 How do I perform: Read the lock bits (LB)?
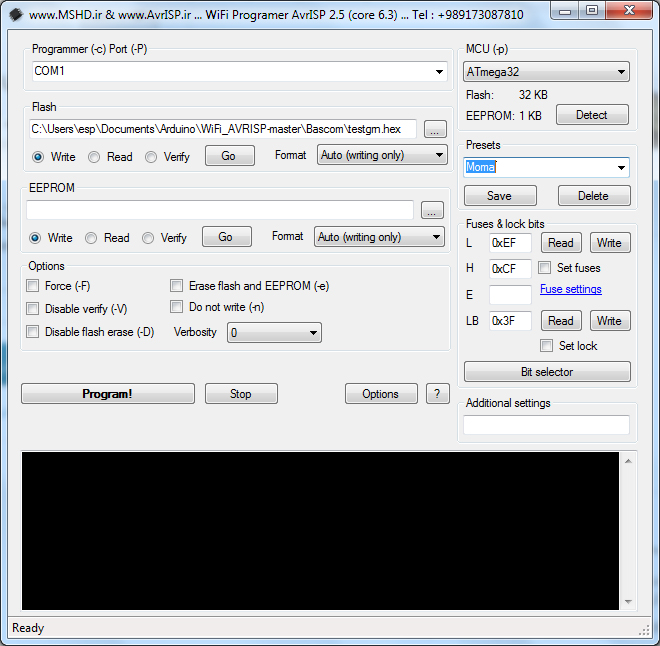(562, 321)
